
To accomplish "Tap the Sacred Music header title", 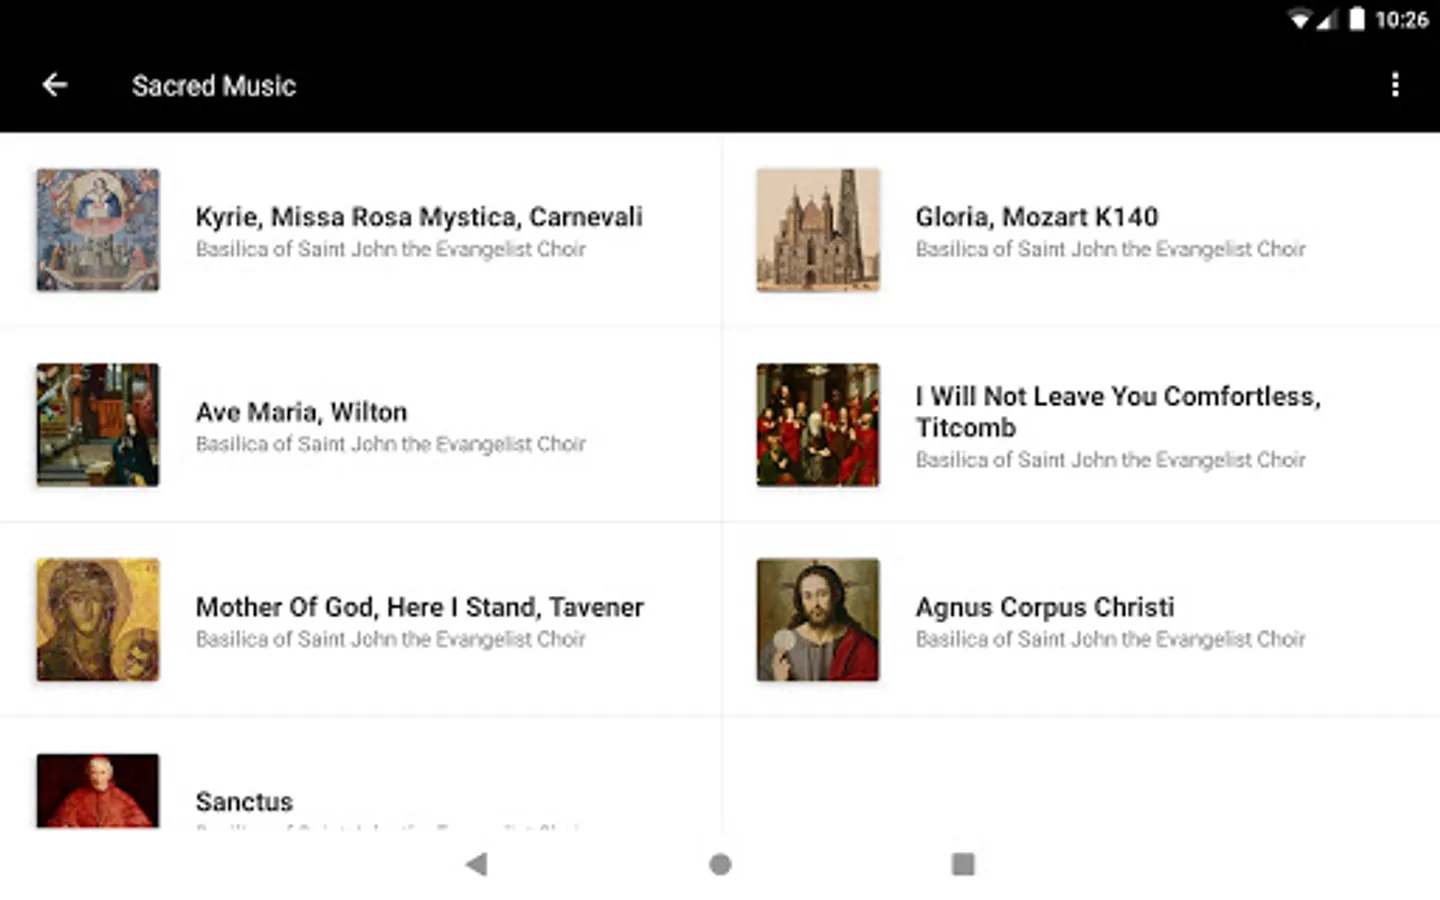I will point(214,86).
